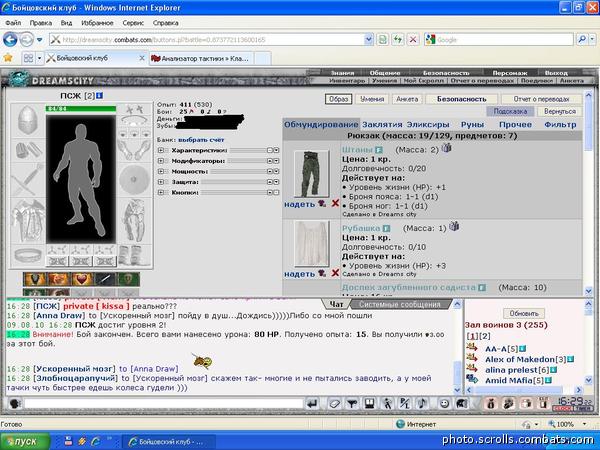Click the body armor equipment slot
The width and height of the screenshot is (600, 450).
point(28,221)
